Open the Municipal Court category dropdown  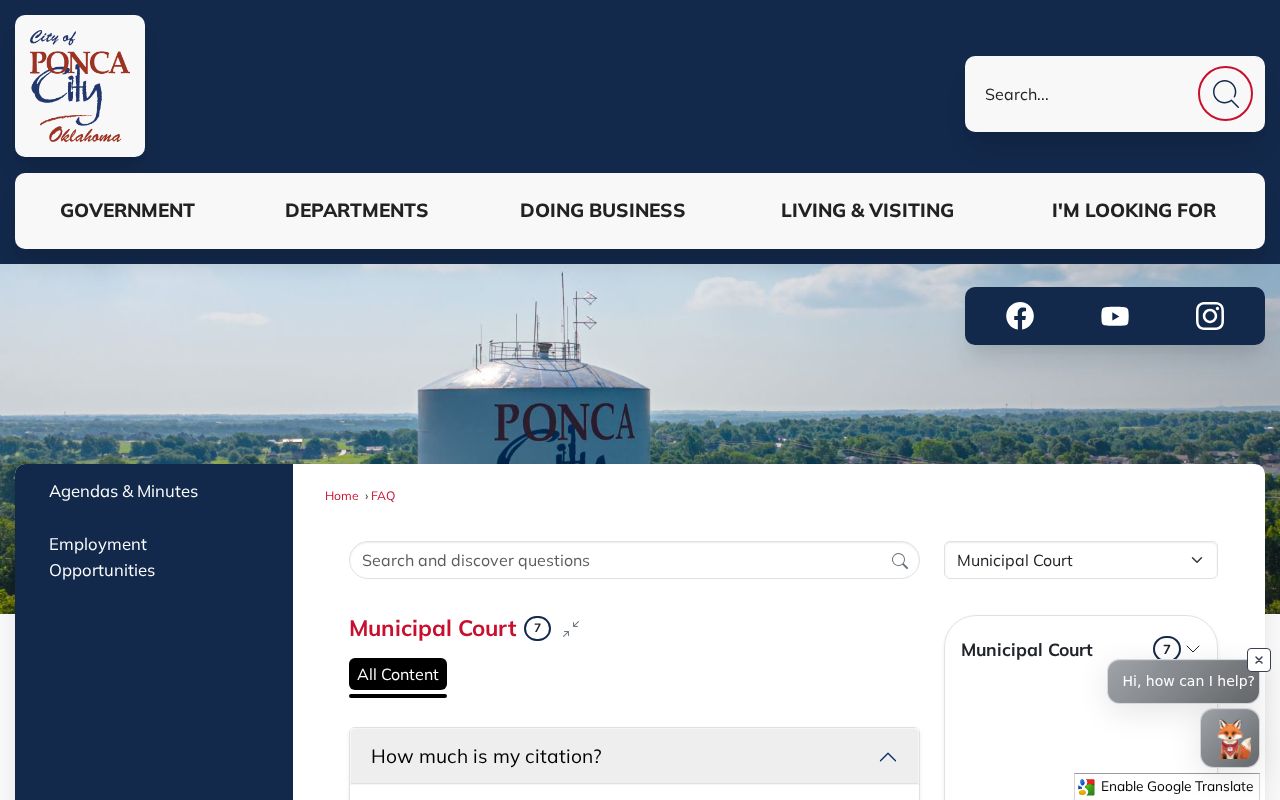(x=1081, y=560)
